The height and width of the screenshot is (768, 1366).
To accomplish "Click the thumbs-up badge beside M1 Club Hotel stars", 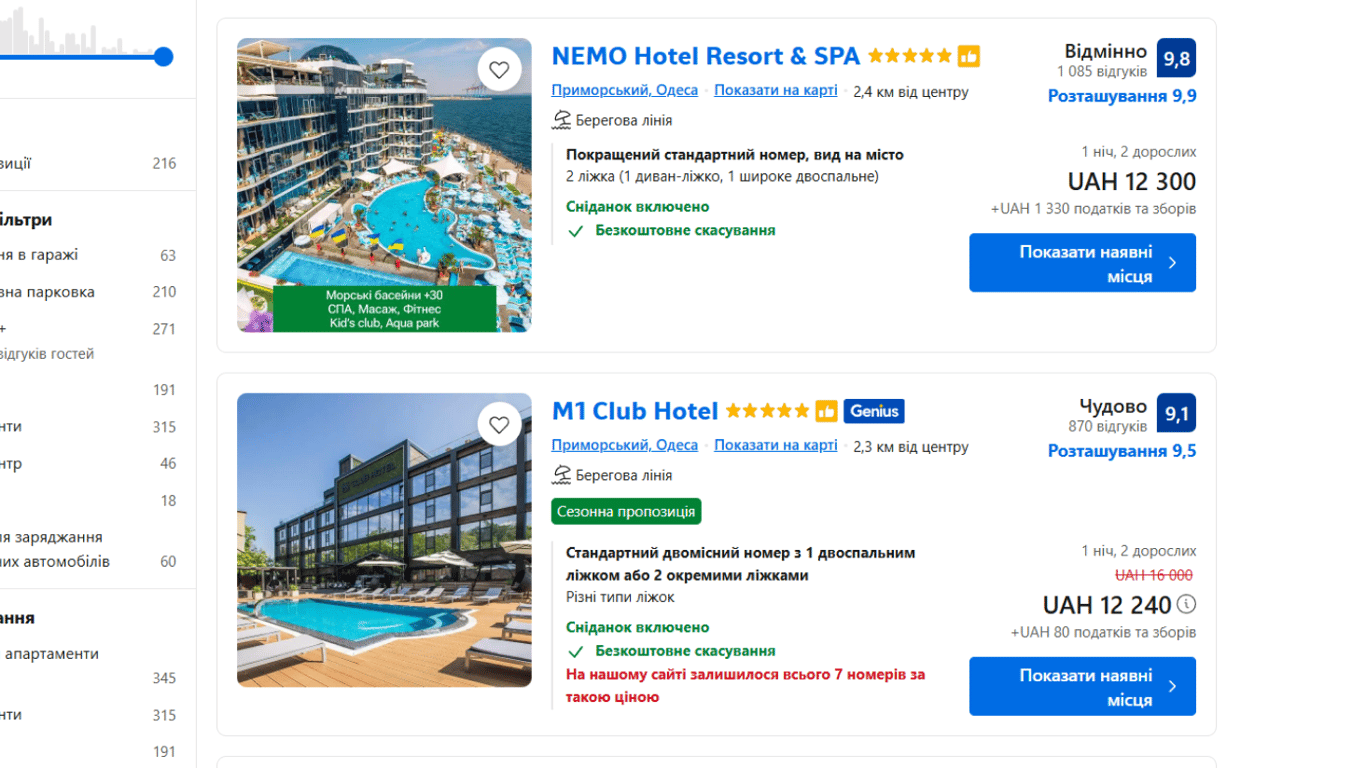I will [x=826, y=411].
